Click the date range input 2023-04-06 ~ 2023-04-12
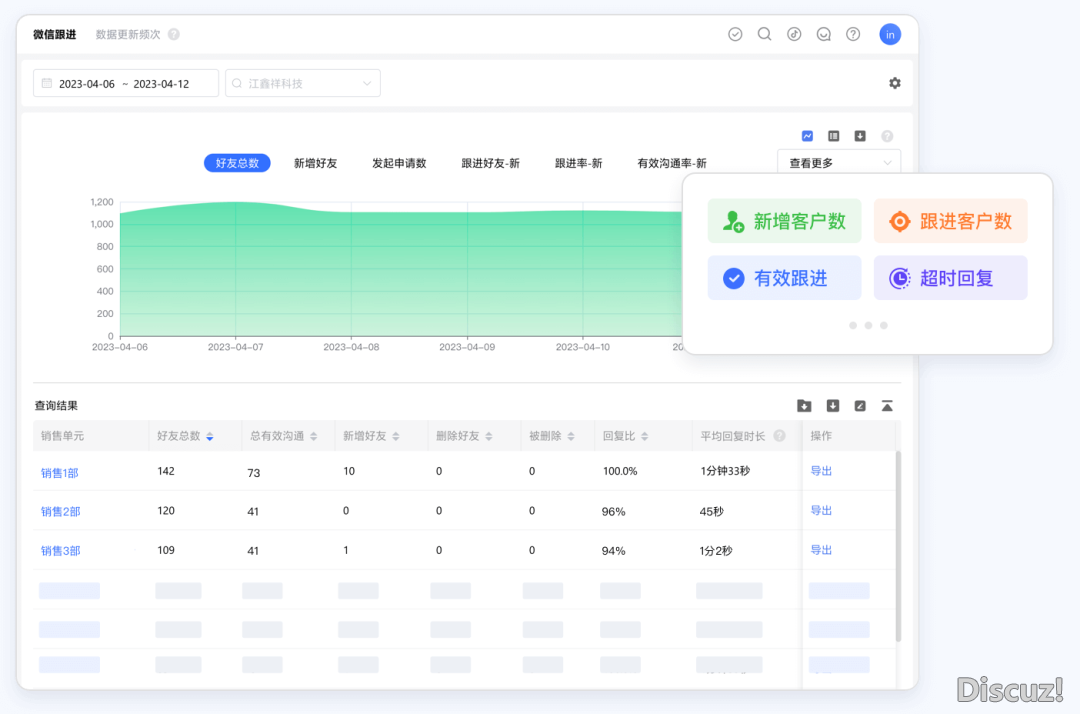The height and width of the screenshot is (714, 1080). pyautogui.click(x=126, y=83)
